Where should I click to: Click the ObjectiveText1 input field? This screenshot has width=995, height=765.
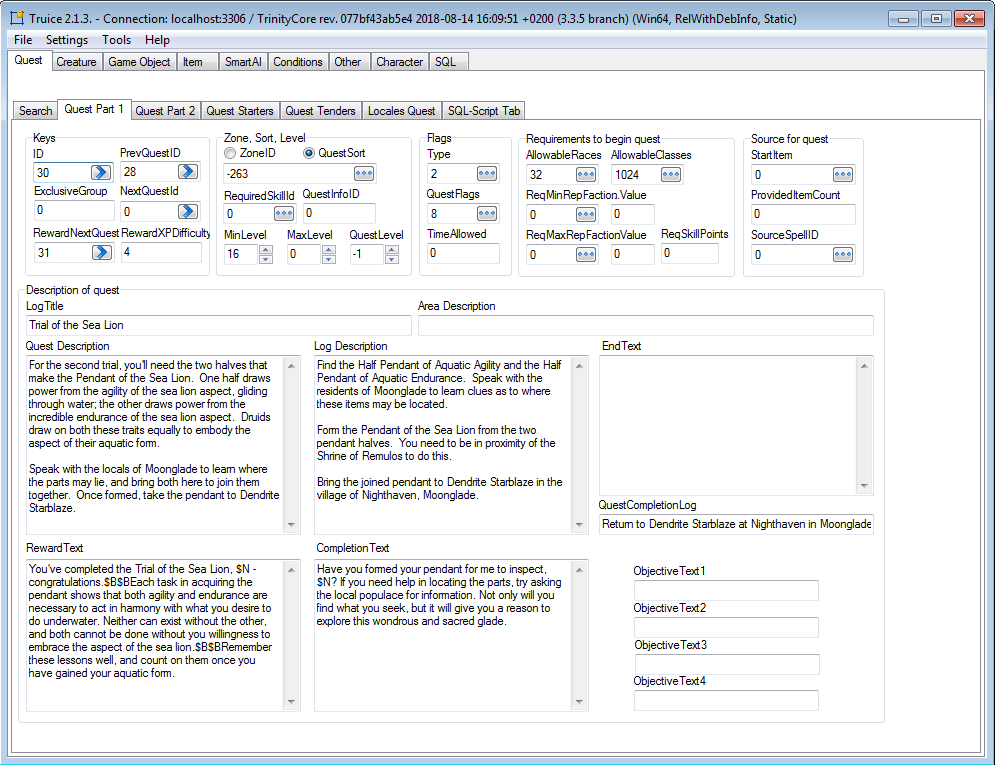726,590
